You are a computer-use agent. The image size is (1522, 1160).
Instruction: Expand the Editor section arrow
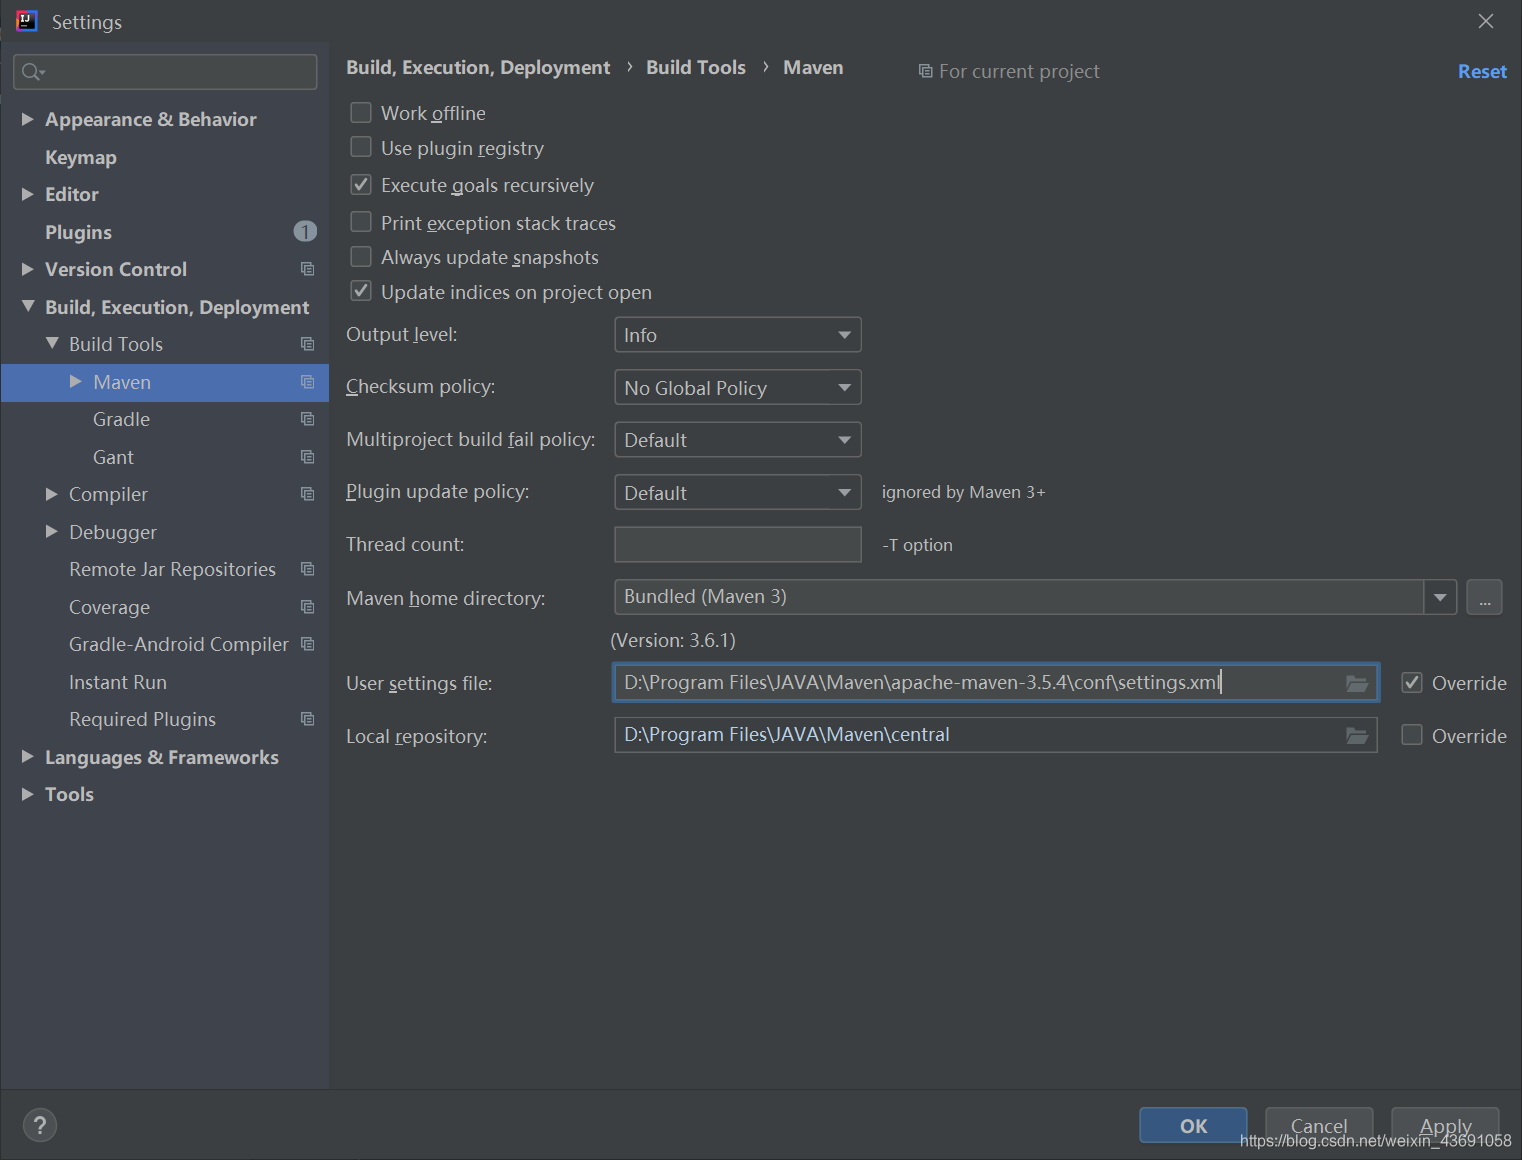point(28,194)
